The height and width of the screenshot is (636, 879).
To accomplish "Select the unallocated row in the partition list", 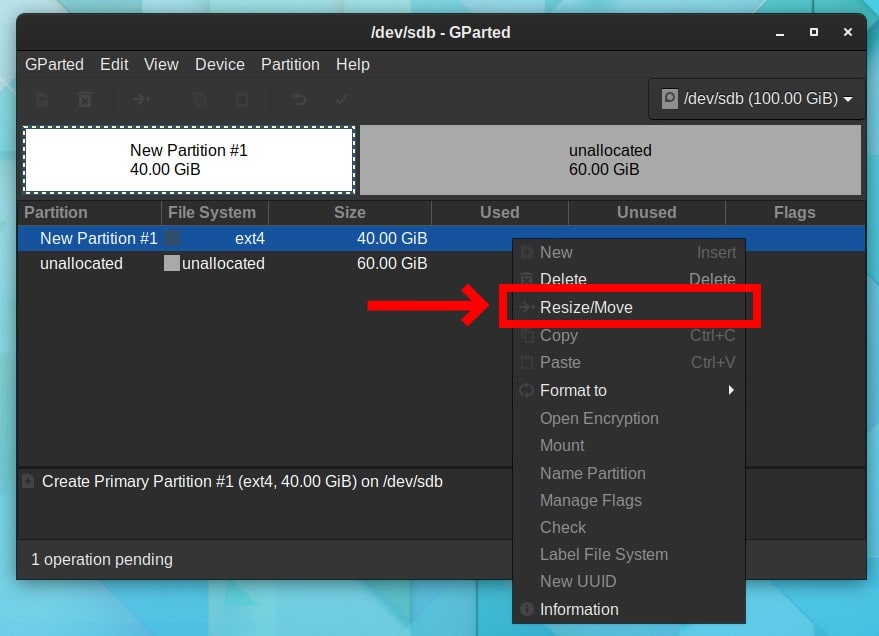I will [x=441, y=263].
